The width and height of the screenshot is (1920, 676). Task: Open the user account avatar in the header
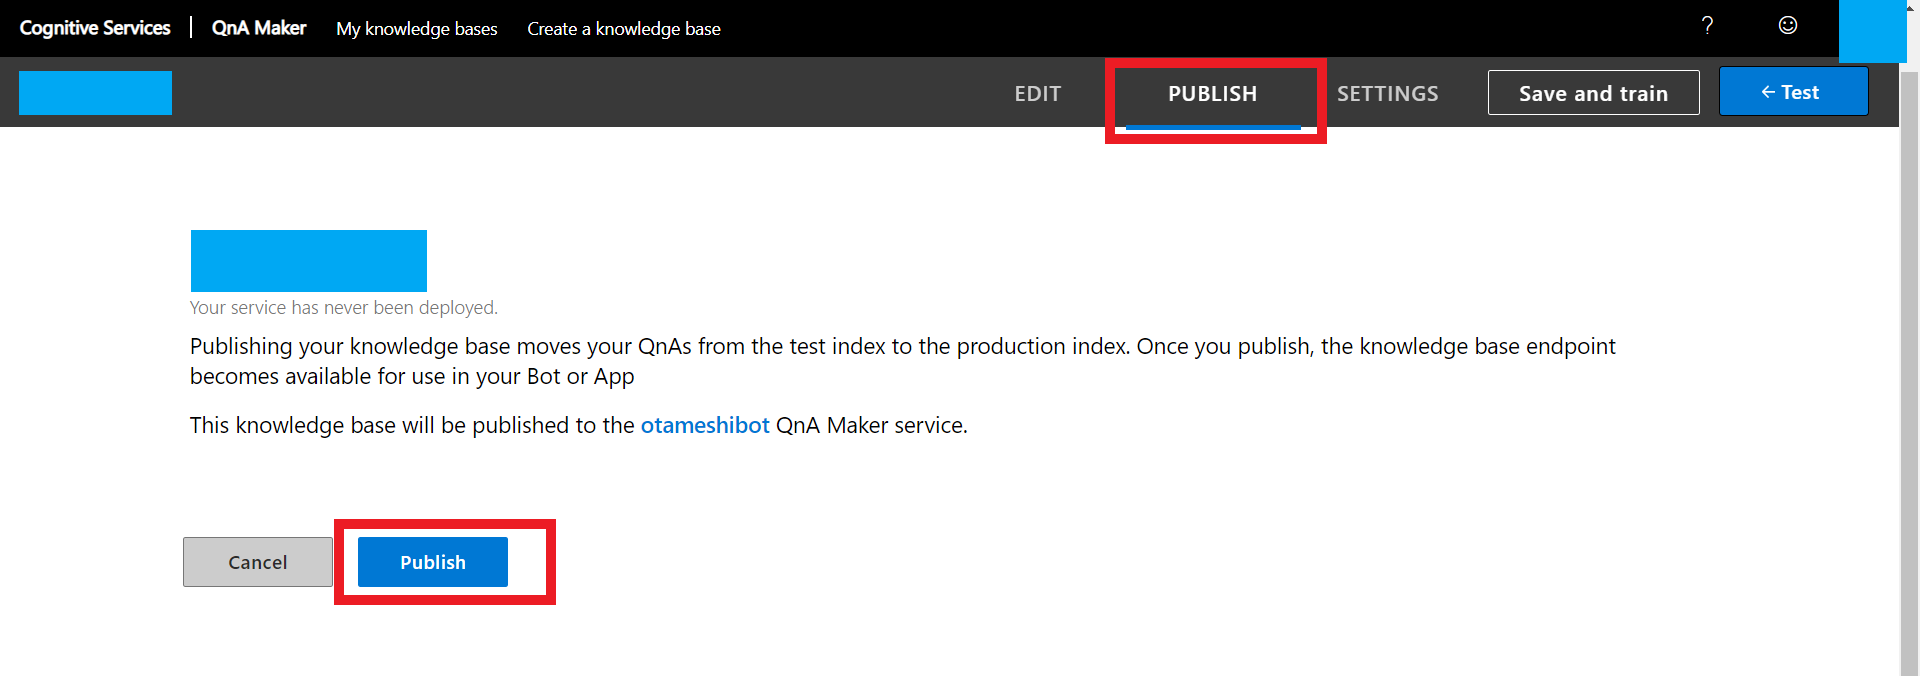tap(1872, 30)
